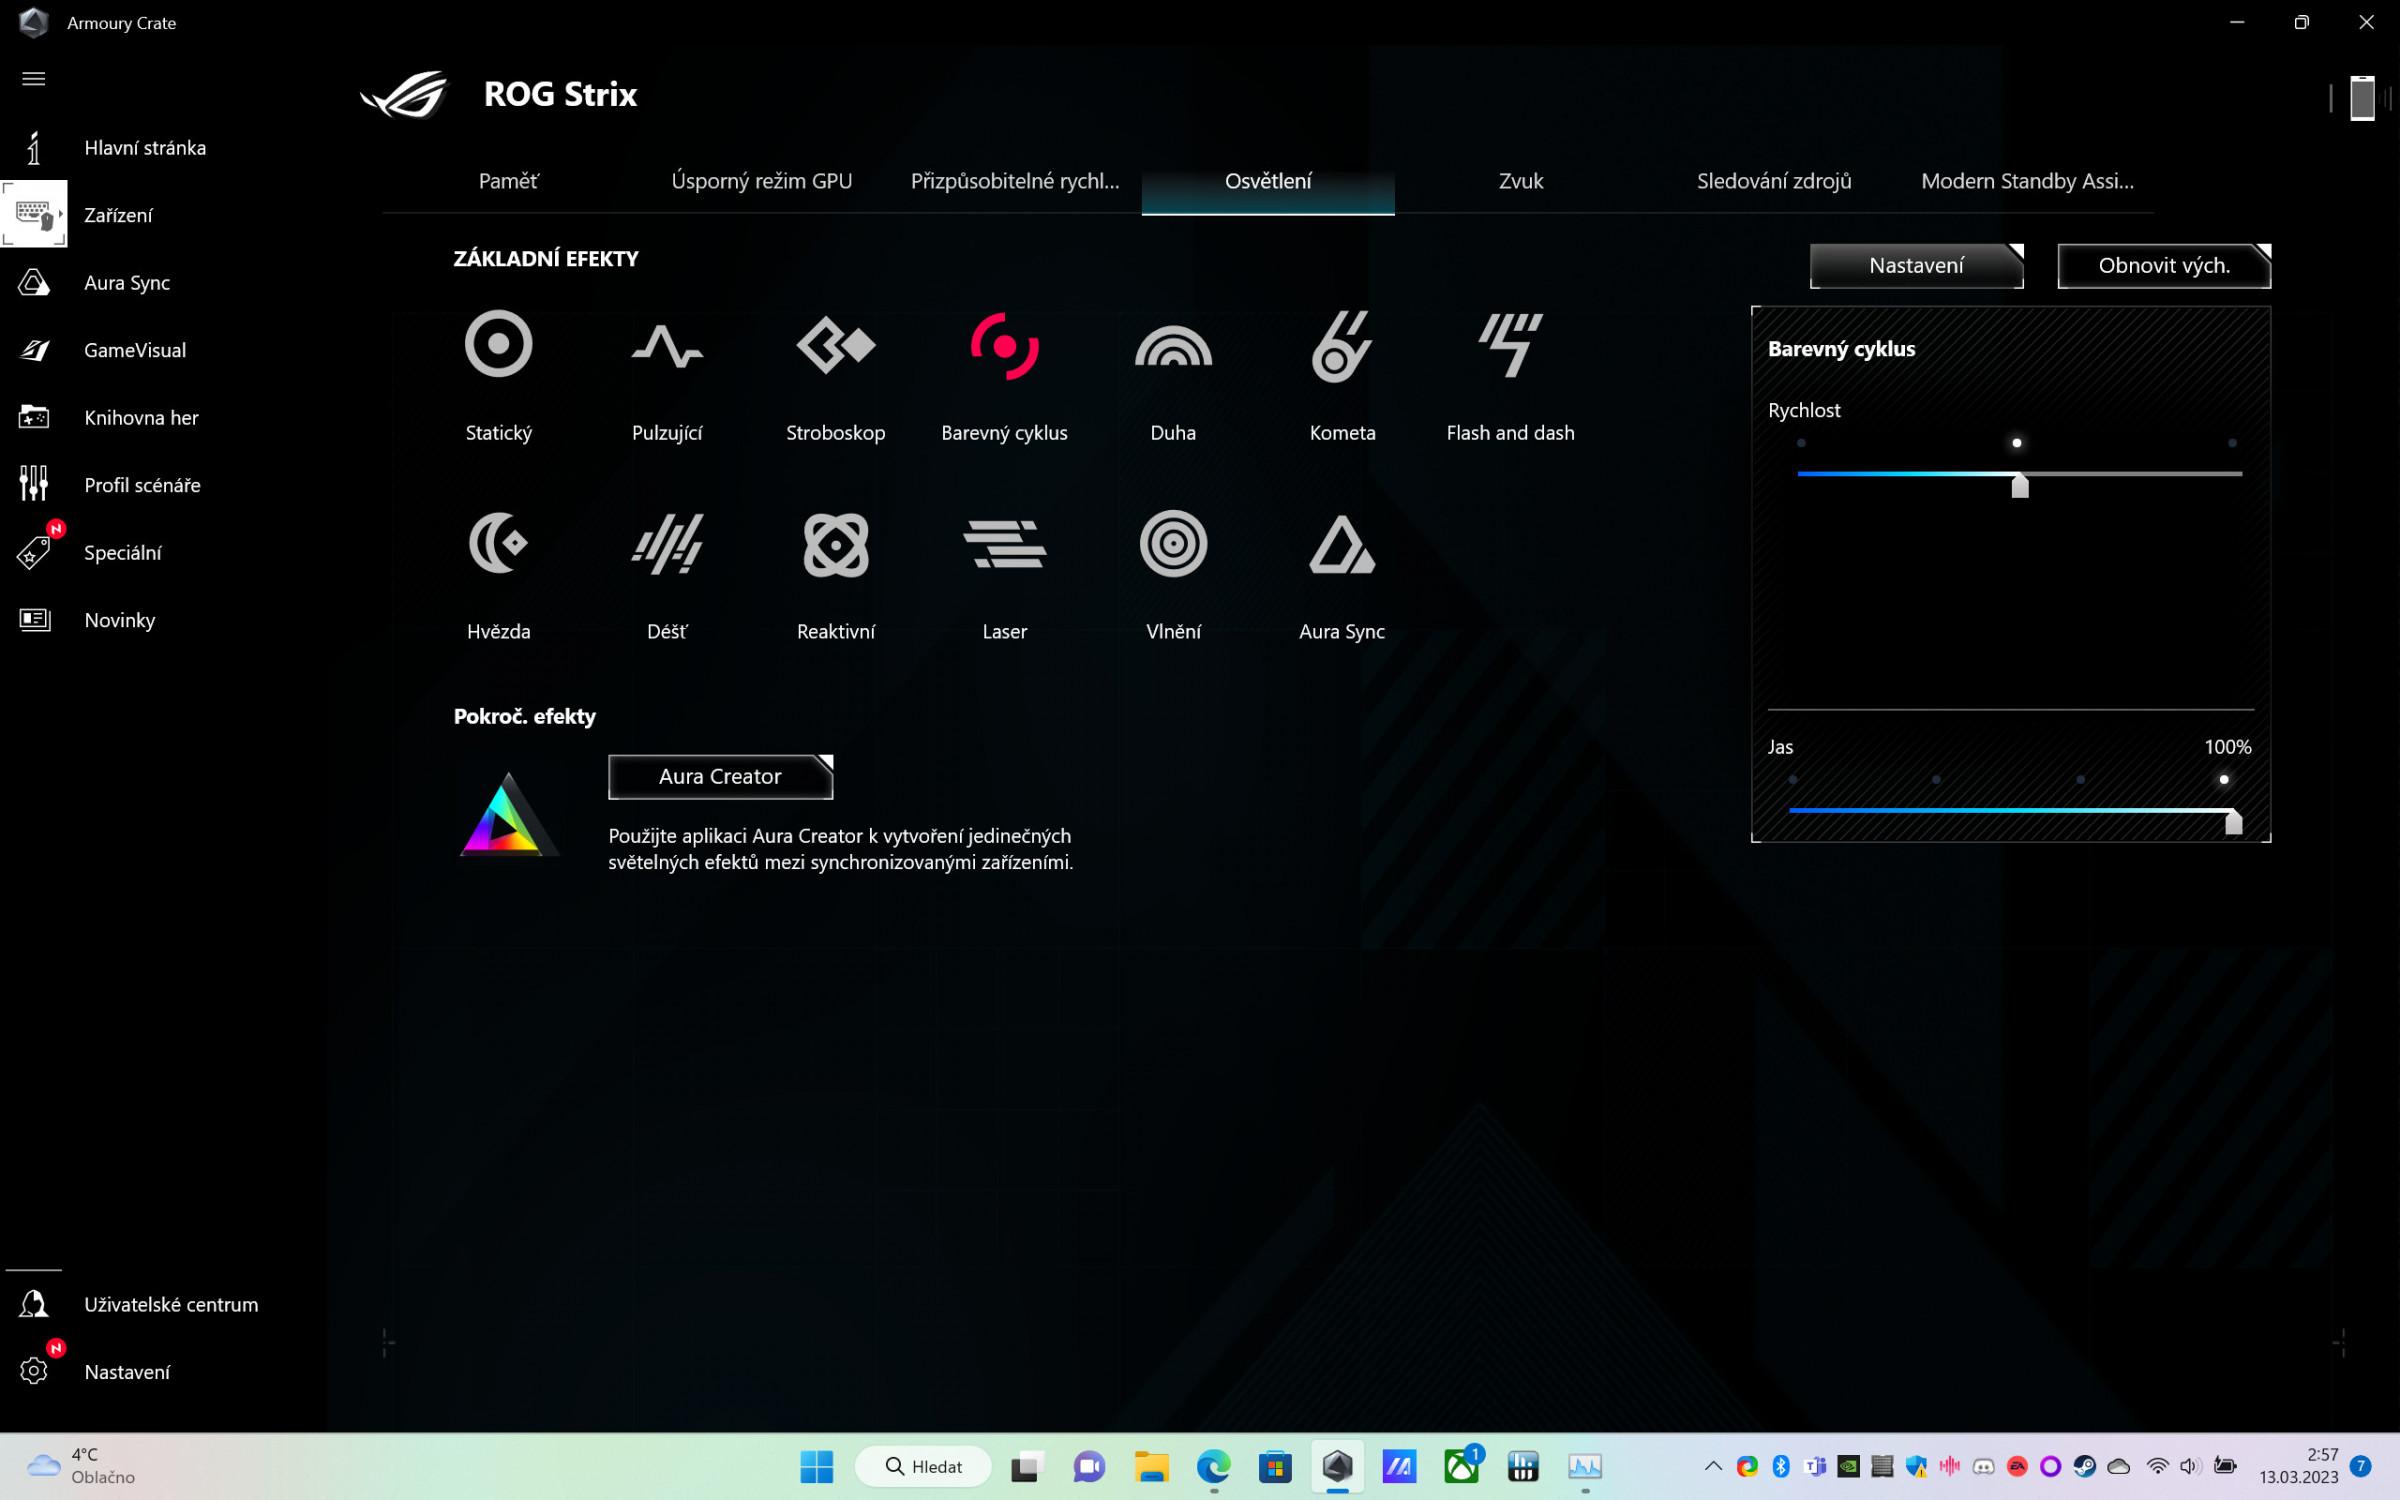Screen dimensions: 2400x1500
Task: Click the Jas brightness slider handle
Action: point(2233,822)
